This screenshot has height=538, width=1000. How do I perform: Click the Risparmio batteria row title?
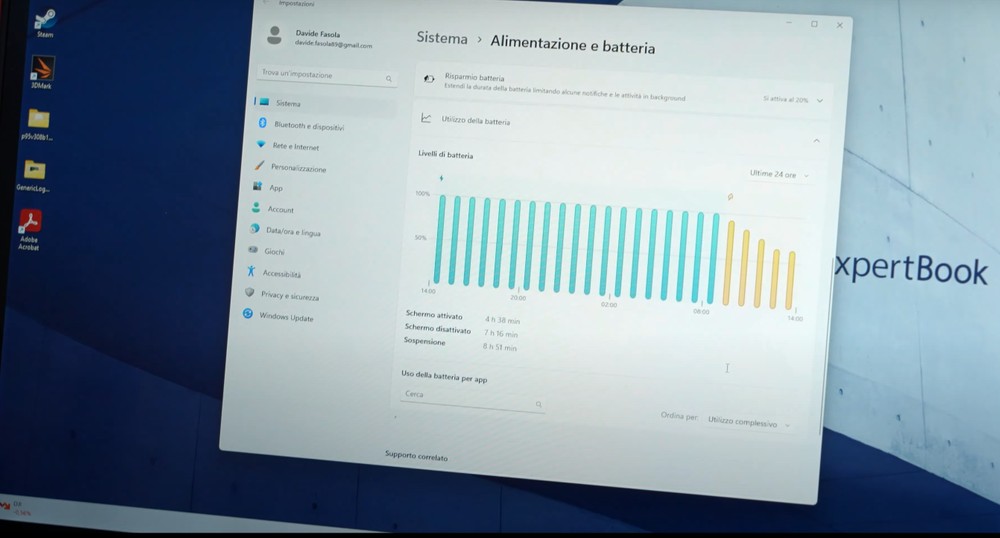coord(474,78)
